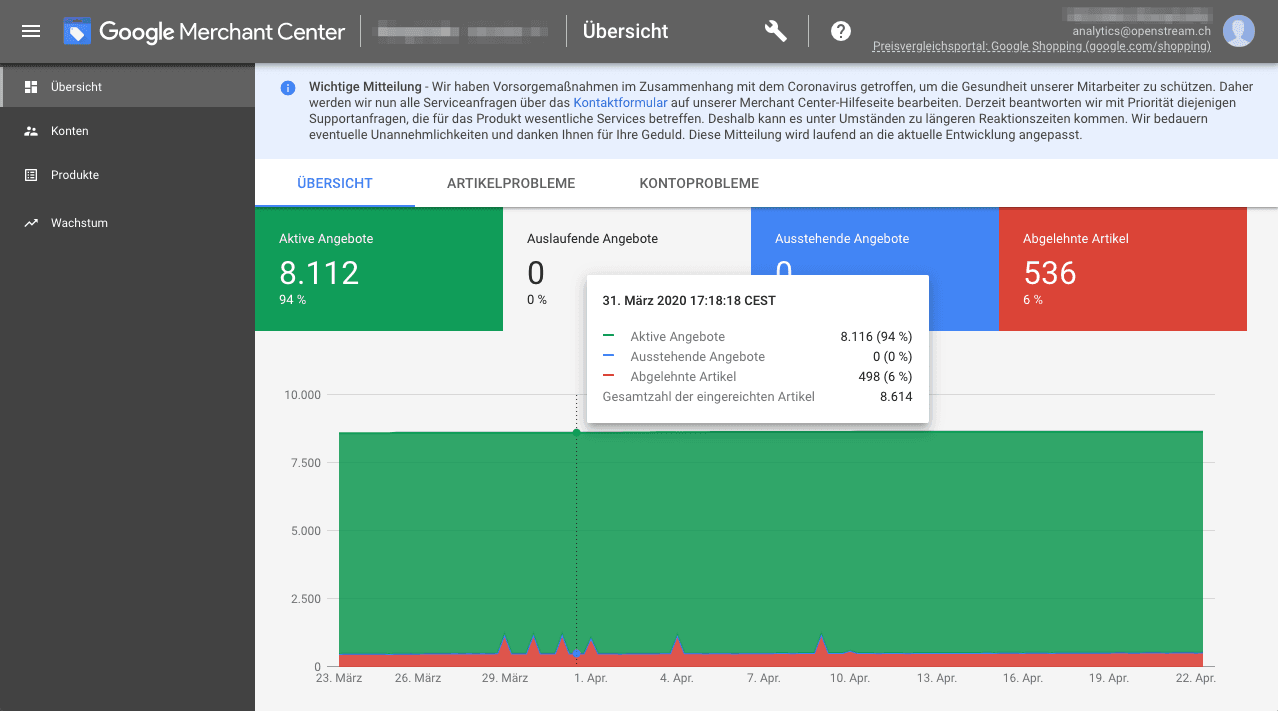Click the Wachstum trend arrow icon
The image size is (1278, 711).
[31, 223]
